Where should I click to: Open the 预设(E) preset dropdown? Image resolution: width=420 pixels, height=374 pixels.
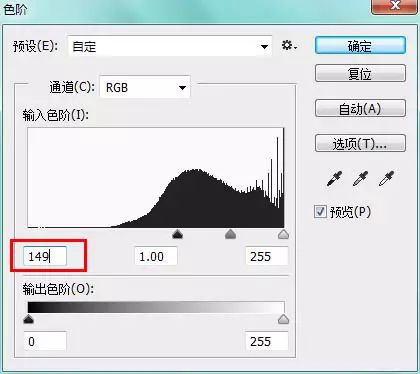170,46
